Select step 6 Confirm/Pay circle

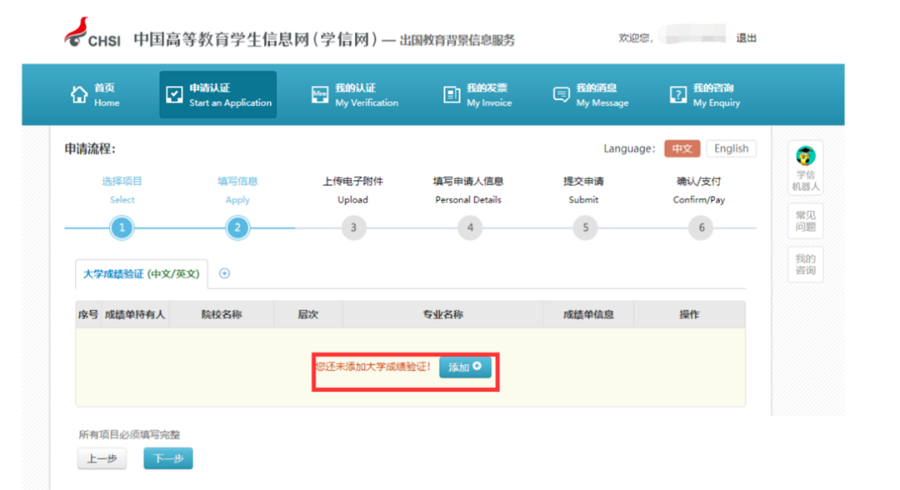click(701, 228)
